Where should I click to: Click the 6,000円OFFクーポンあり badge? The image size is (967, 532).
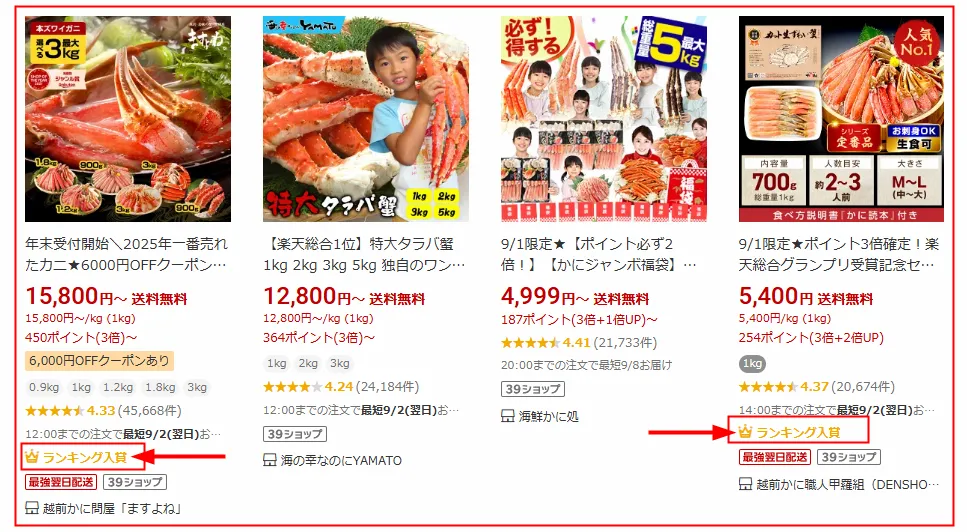99,361
